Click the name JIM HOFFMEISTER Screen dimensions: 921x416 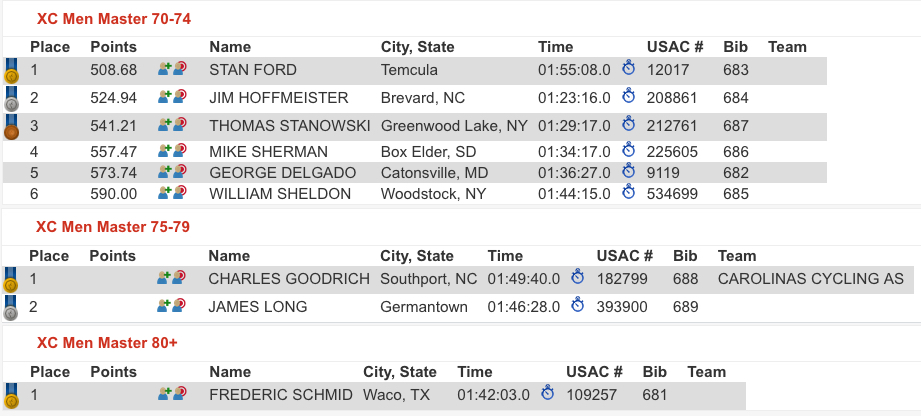click(x=279, y=98)
